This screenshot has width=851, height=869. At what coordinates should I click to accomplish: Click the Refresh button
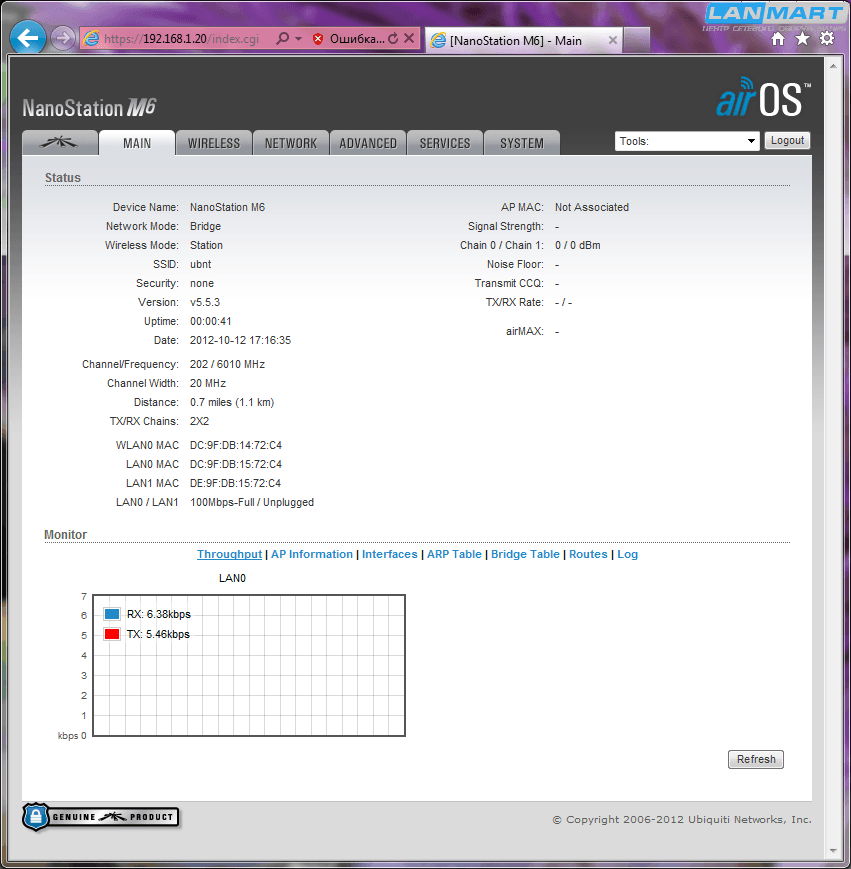(x=756, y=759)
